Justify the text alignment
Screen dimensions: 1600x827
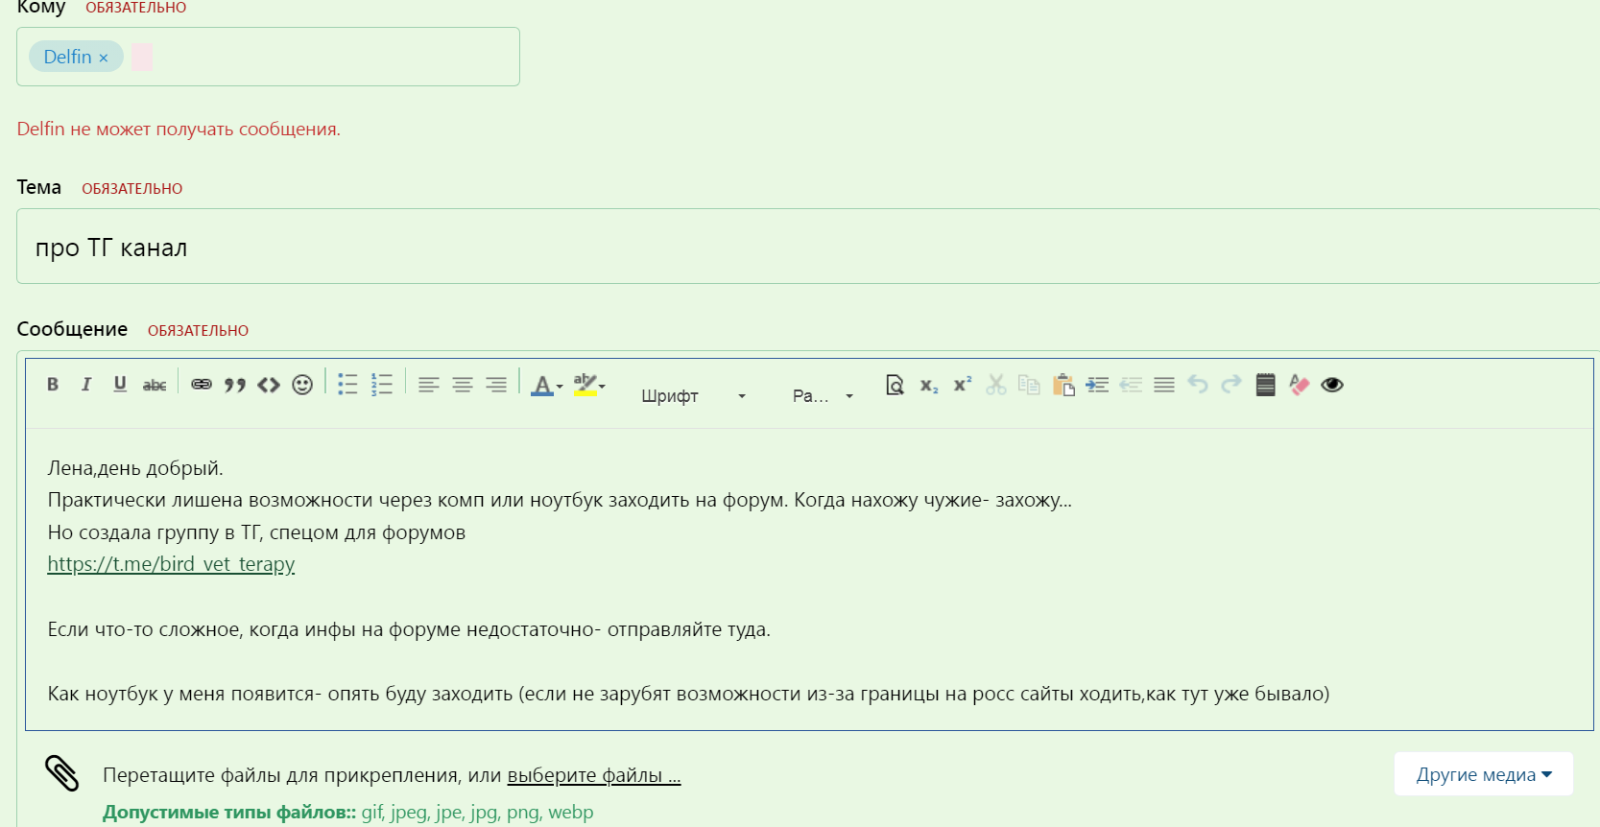pyautogui.click(x=1164, y=384)
